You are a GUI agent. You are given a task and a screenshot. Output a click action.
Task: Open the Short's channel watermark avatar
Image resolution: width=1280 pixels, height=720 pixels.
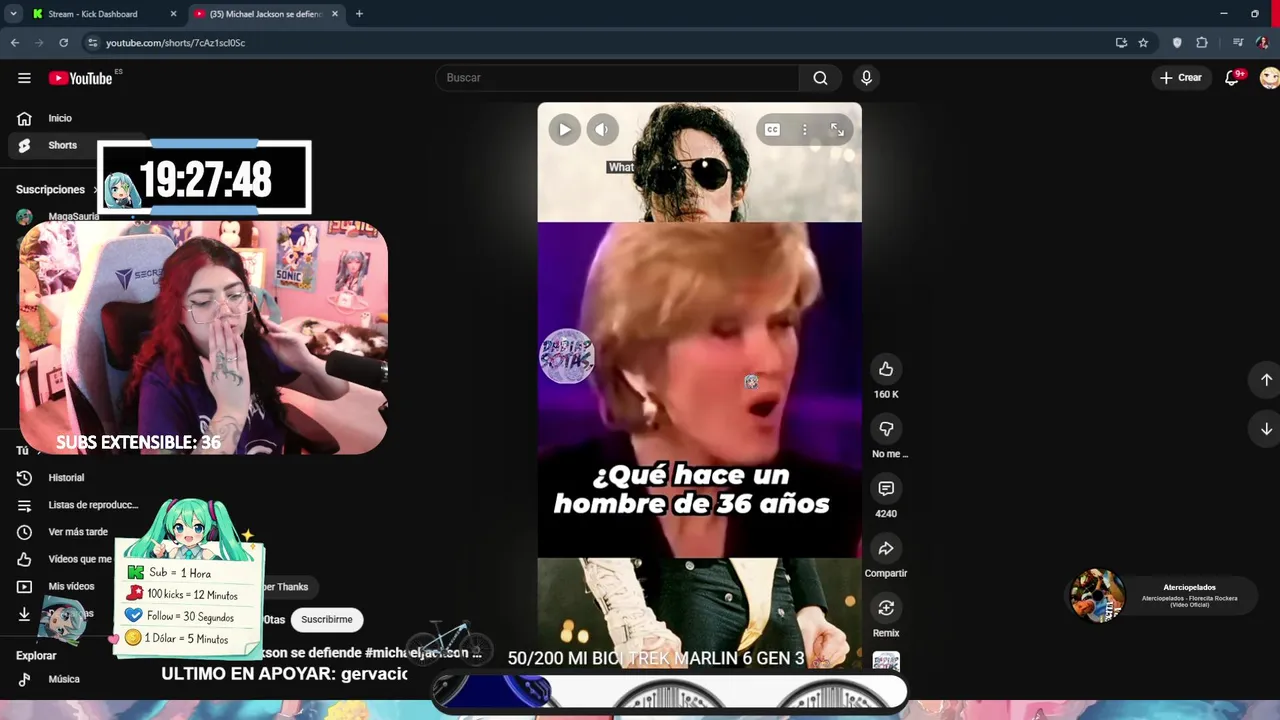(566, 356)
